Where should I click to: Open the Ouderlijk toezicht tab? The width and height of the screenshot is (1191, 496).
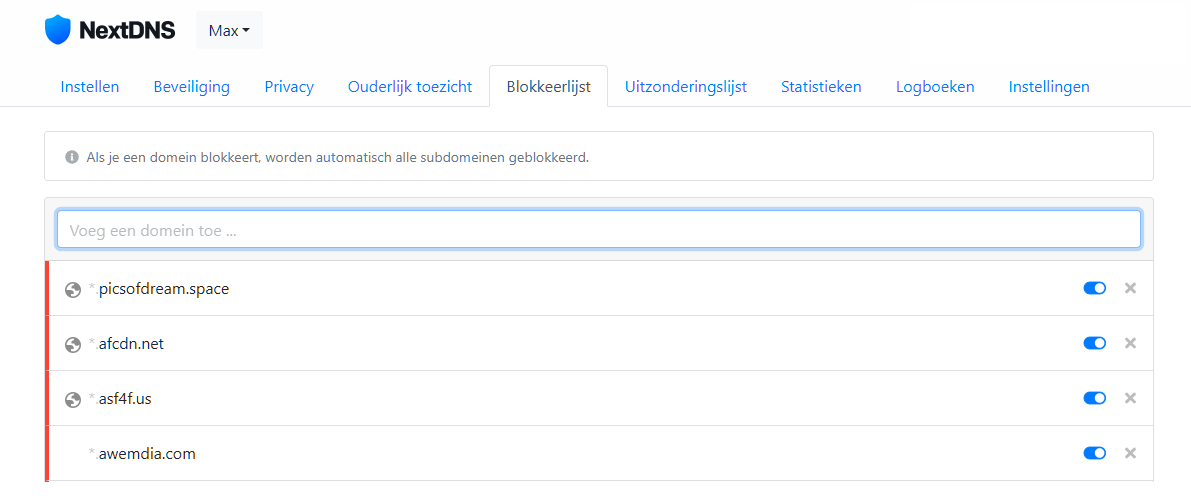point(410,87)
